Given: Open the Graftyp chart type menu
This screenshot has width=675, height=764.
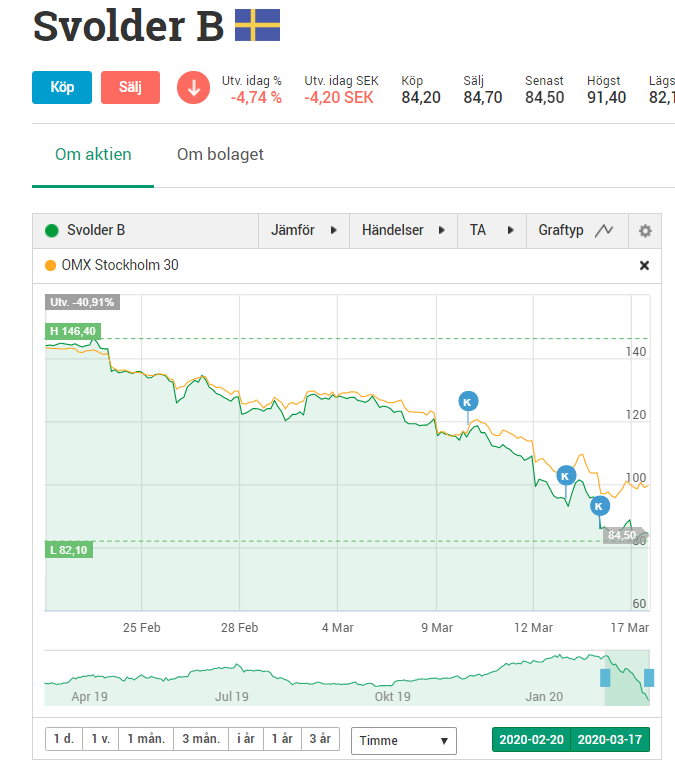Looking at the screenshot, I should [577, 230].
